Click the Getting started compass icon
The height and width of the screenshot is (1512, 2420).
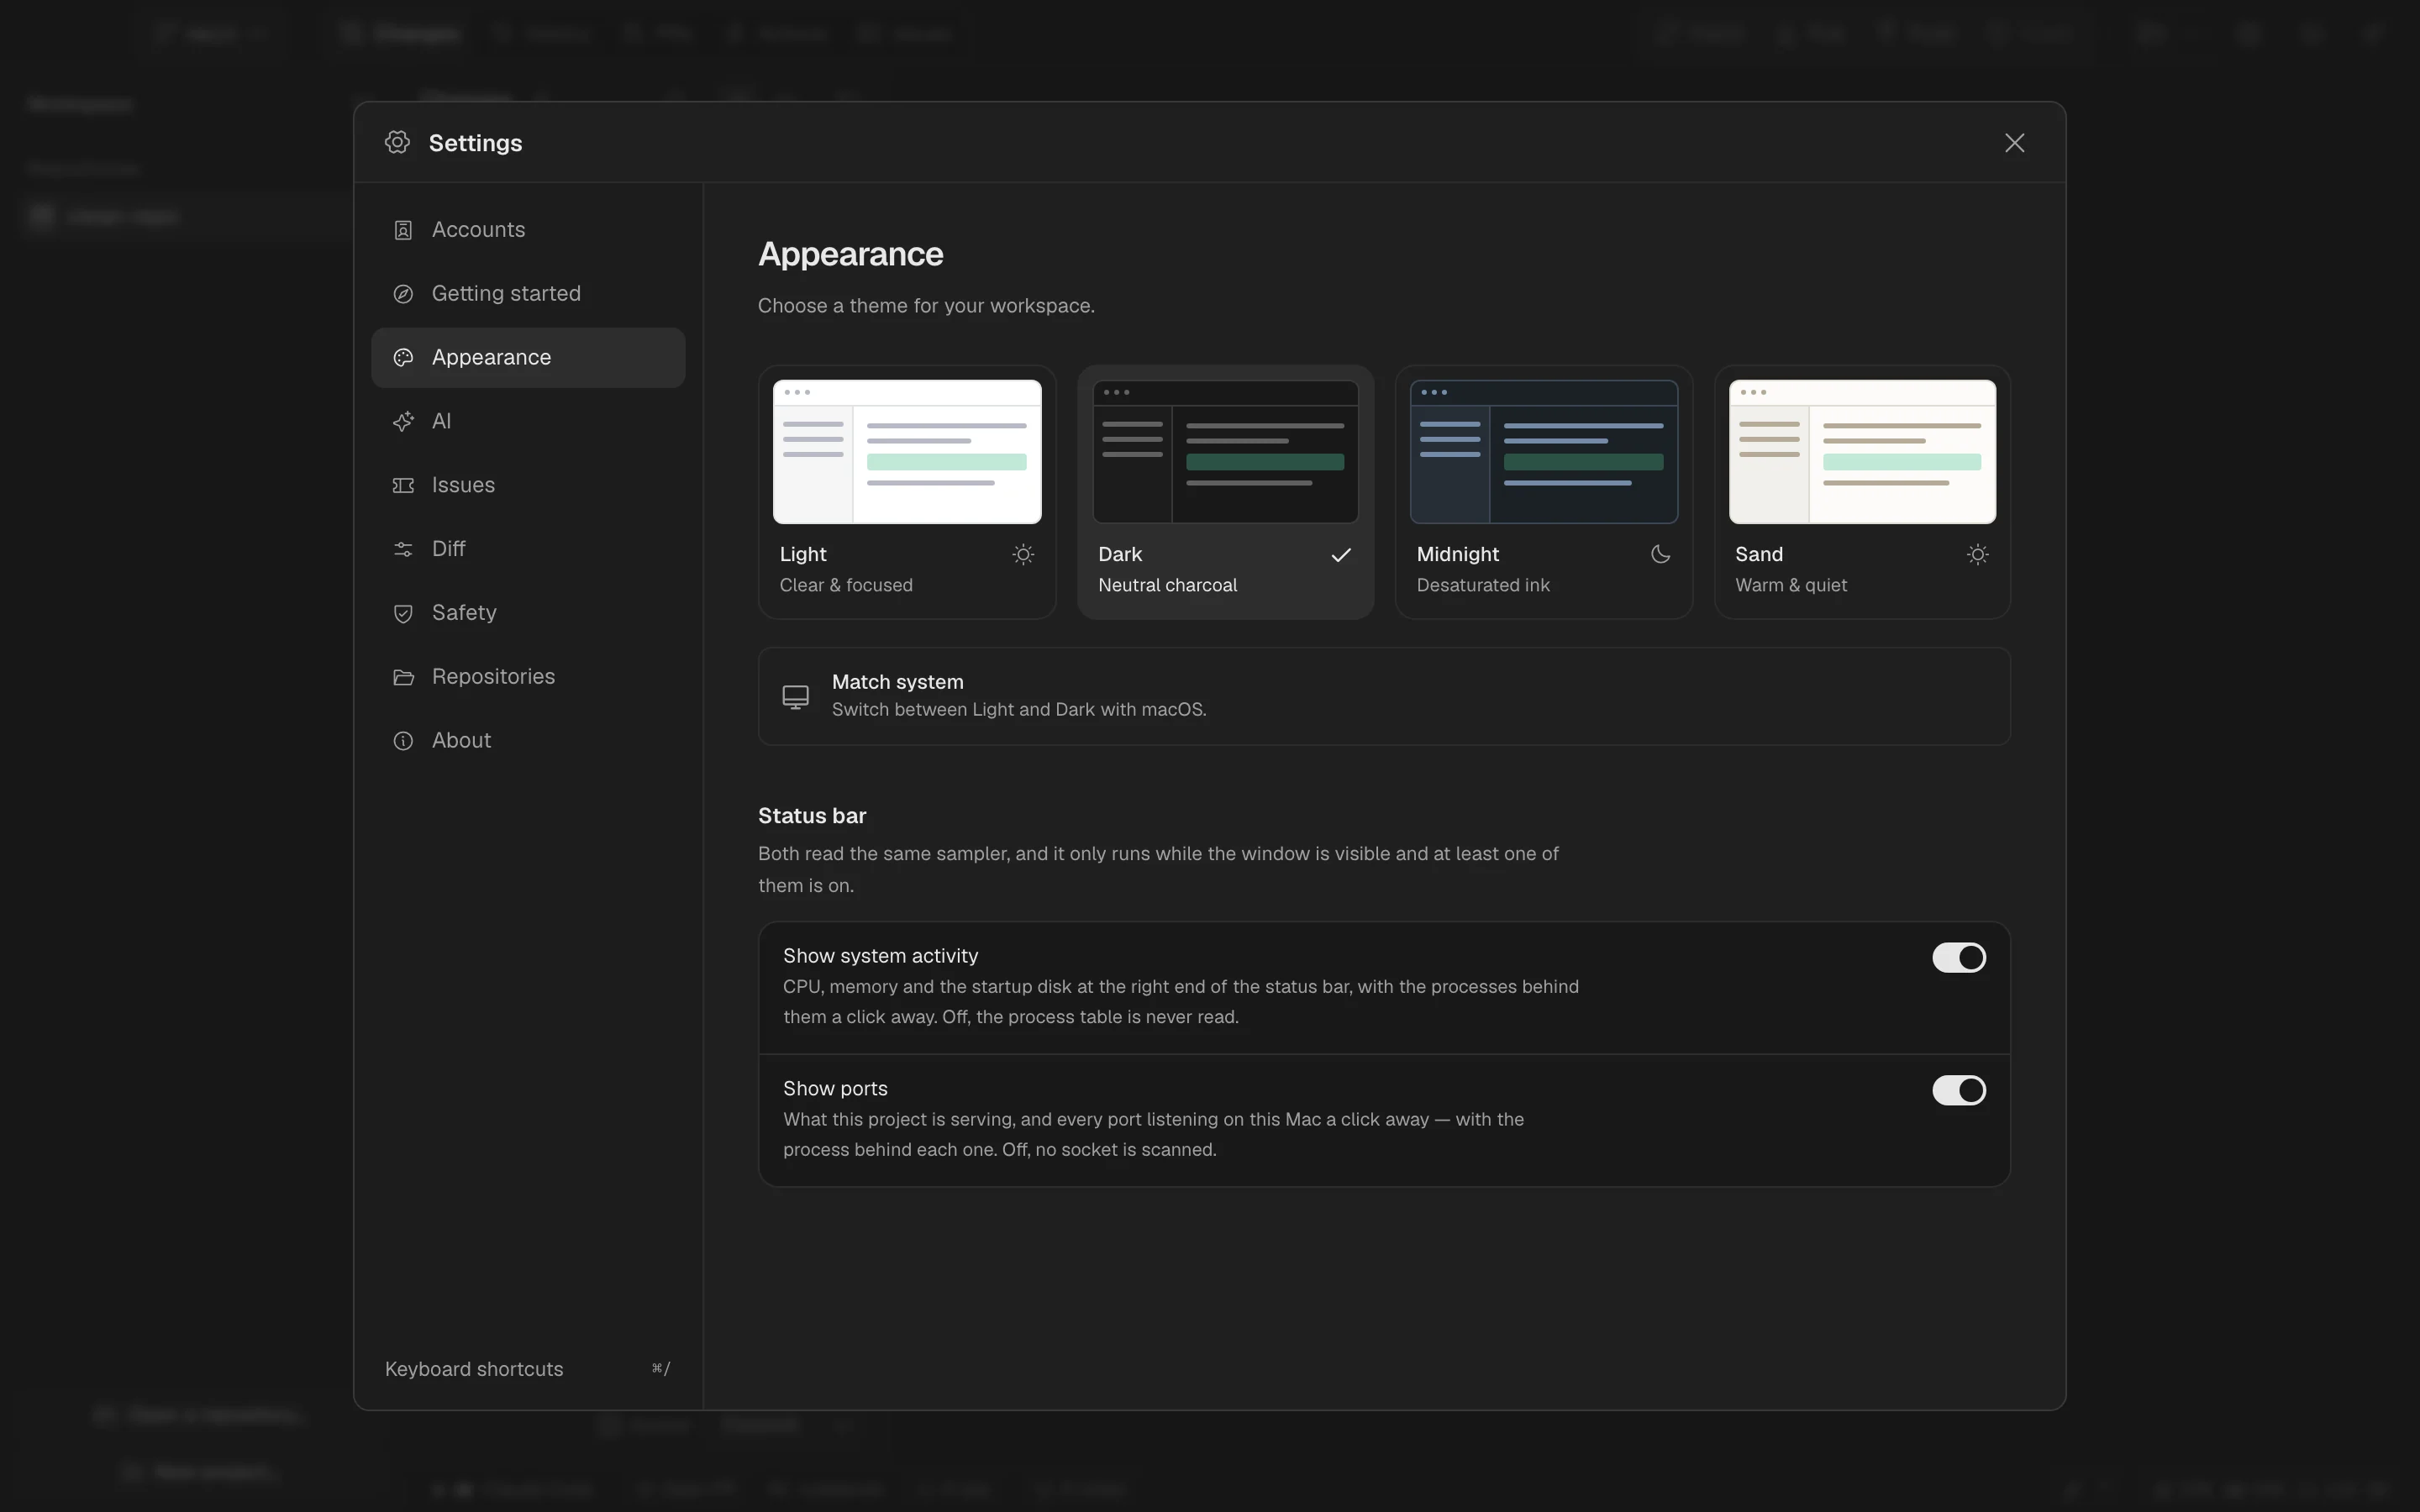click(x=403, y=294)
